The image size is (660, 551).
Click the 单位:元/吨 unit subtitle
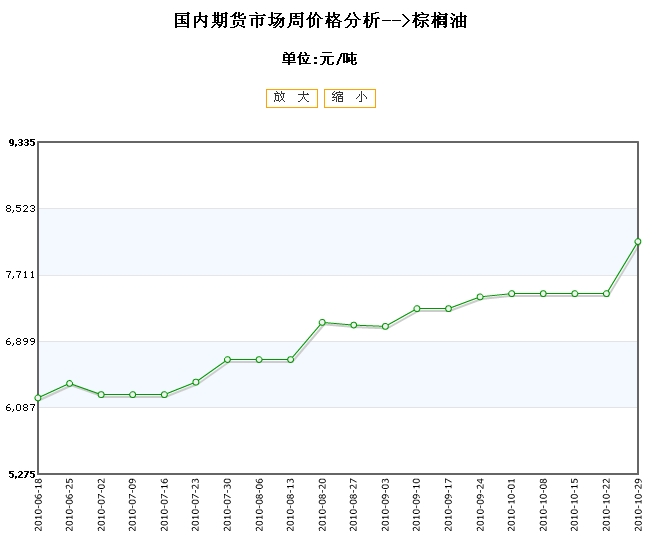320,59
